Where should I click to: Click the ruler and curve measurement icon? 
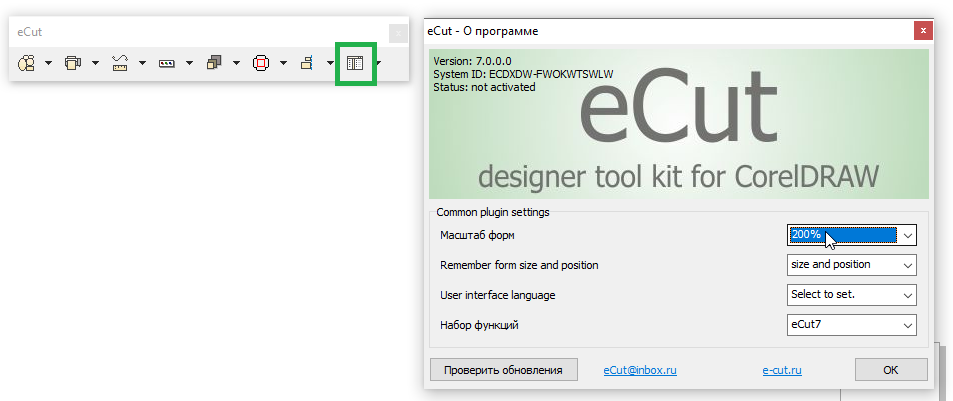pyautogui.click(x=120, y=63)
